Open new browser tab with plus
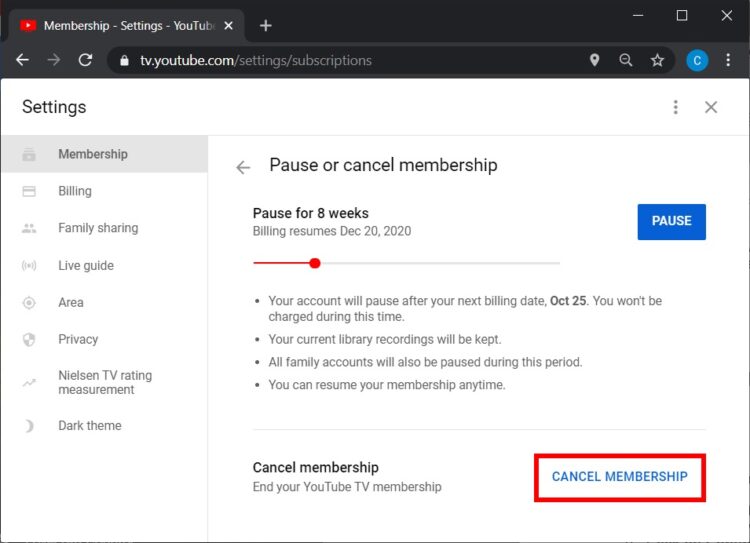This screenshot has height=543, width=750. click(x=265, y=25)
